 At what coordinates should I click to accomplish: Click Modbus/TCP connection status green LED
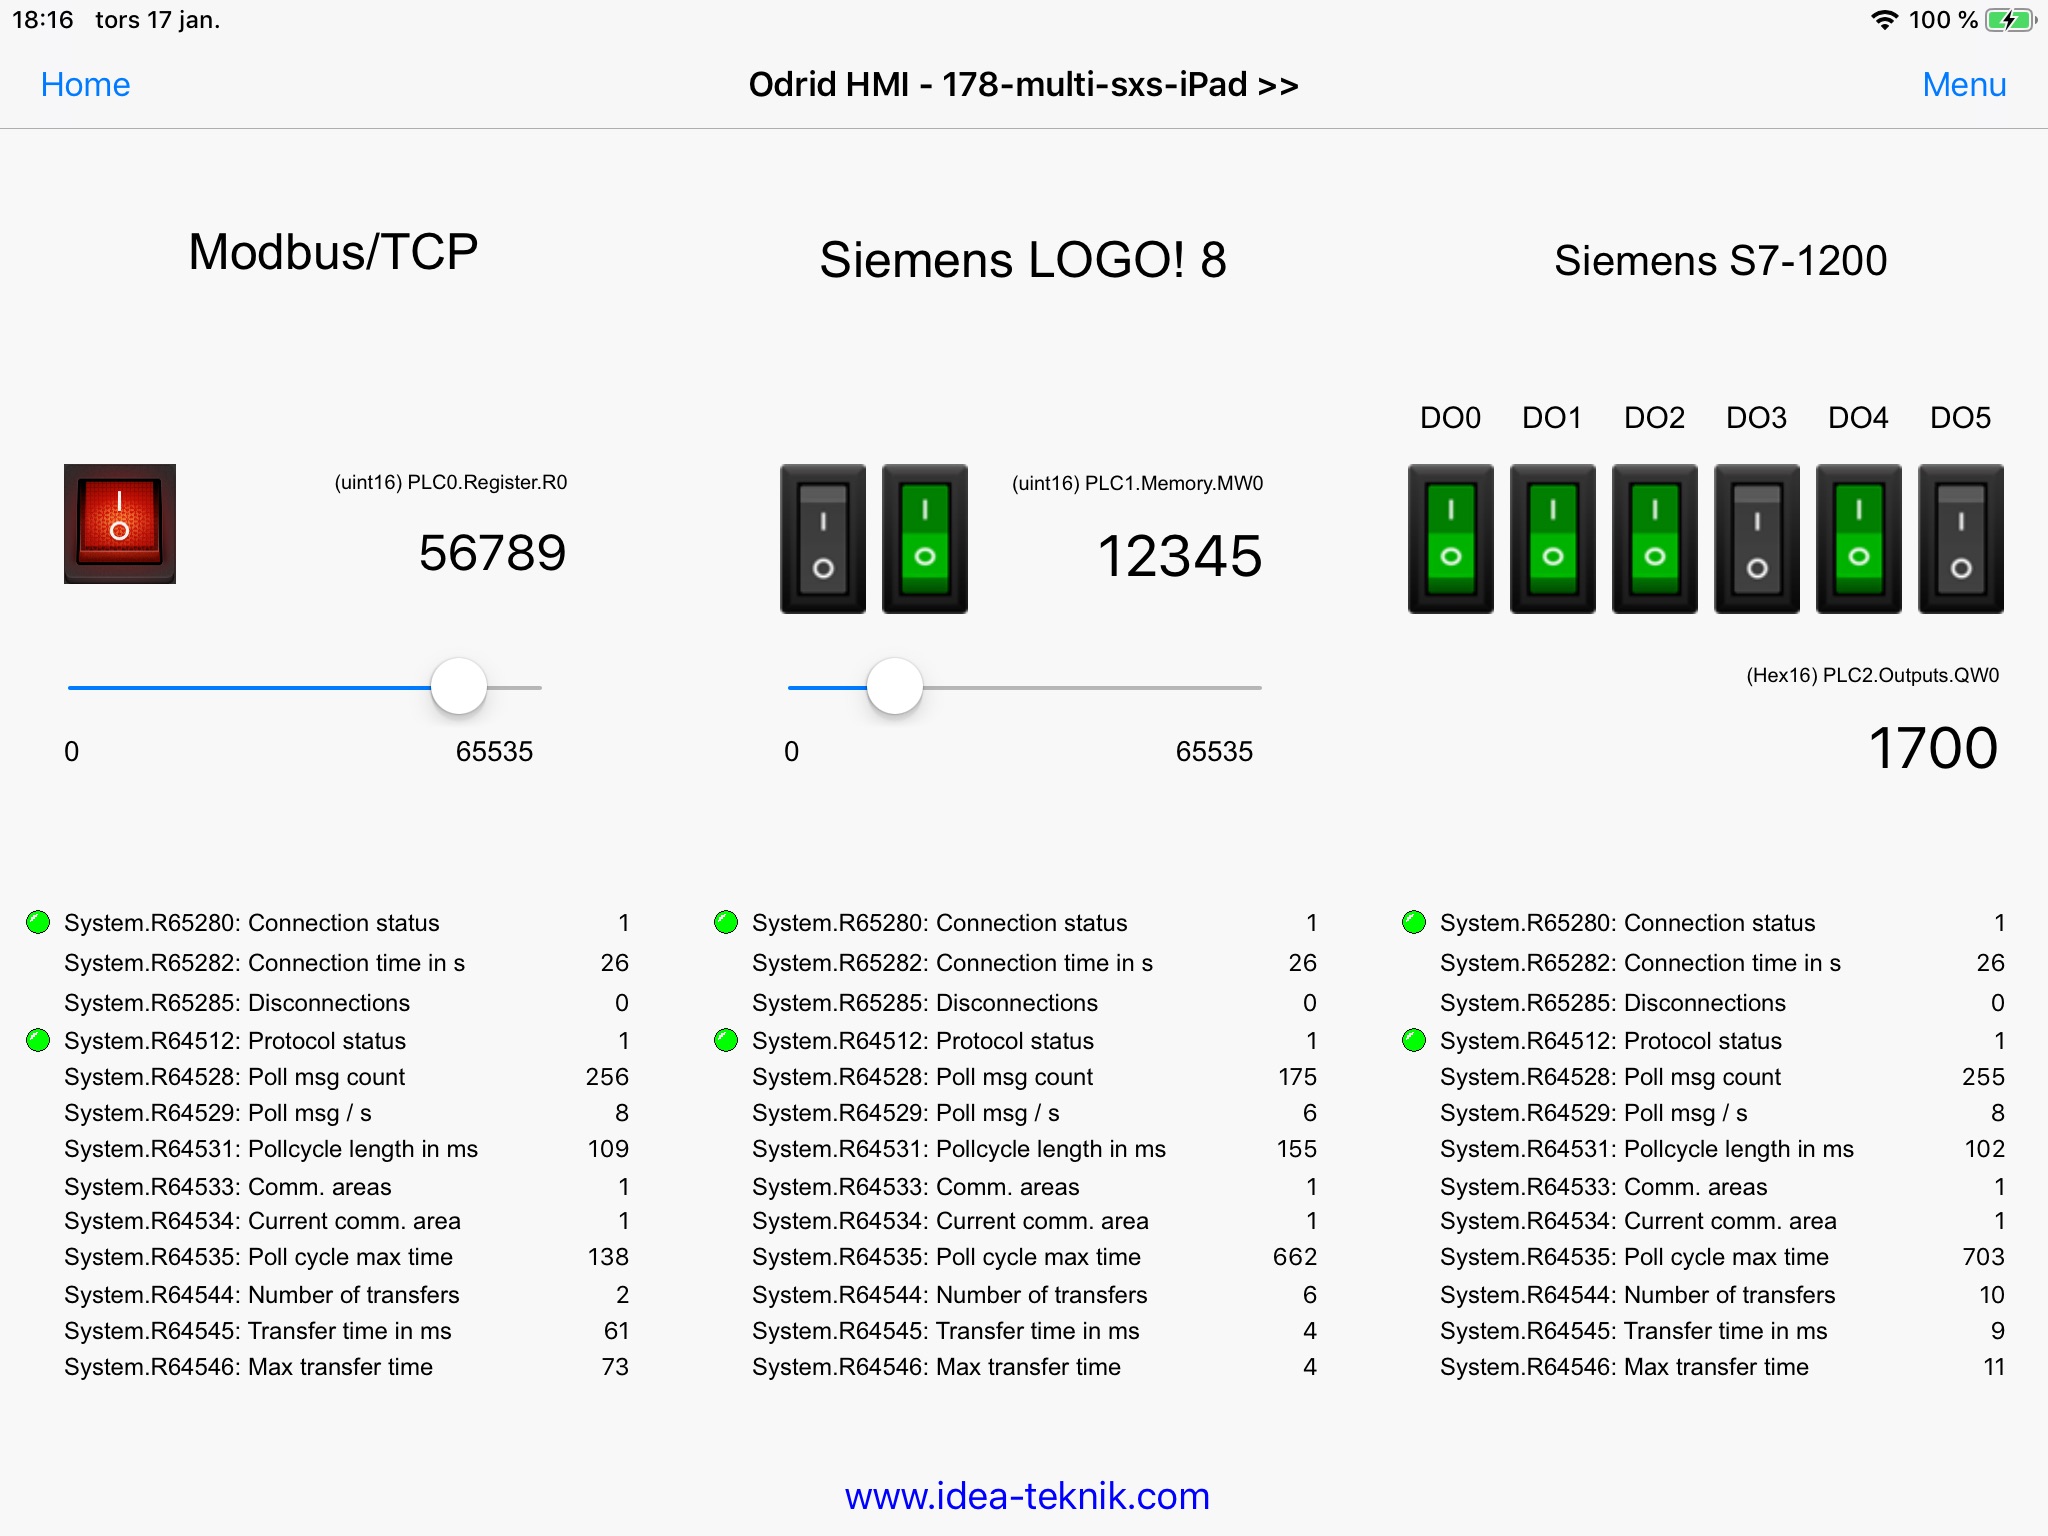tap(38, 922)
